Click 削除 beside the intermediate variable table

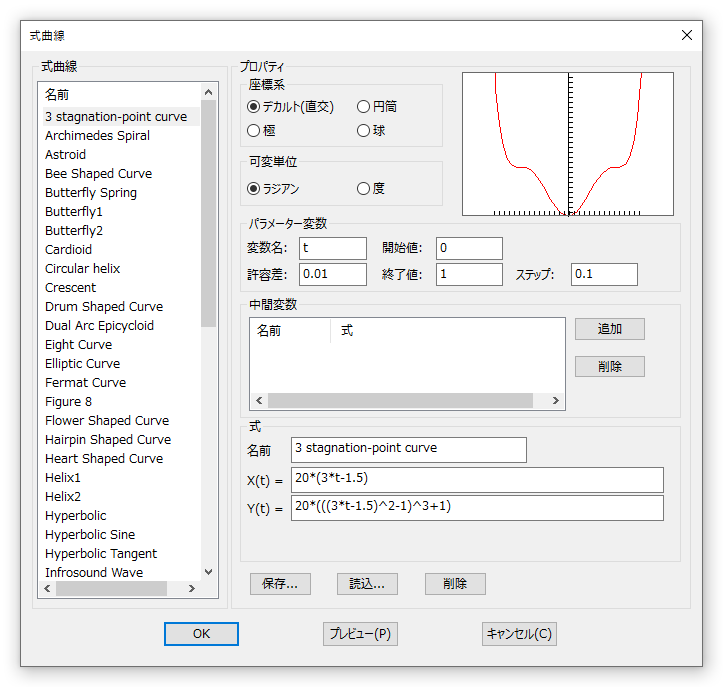(610, 367)
